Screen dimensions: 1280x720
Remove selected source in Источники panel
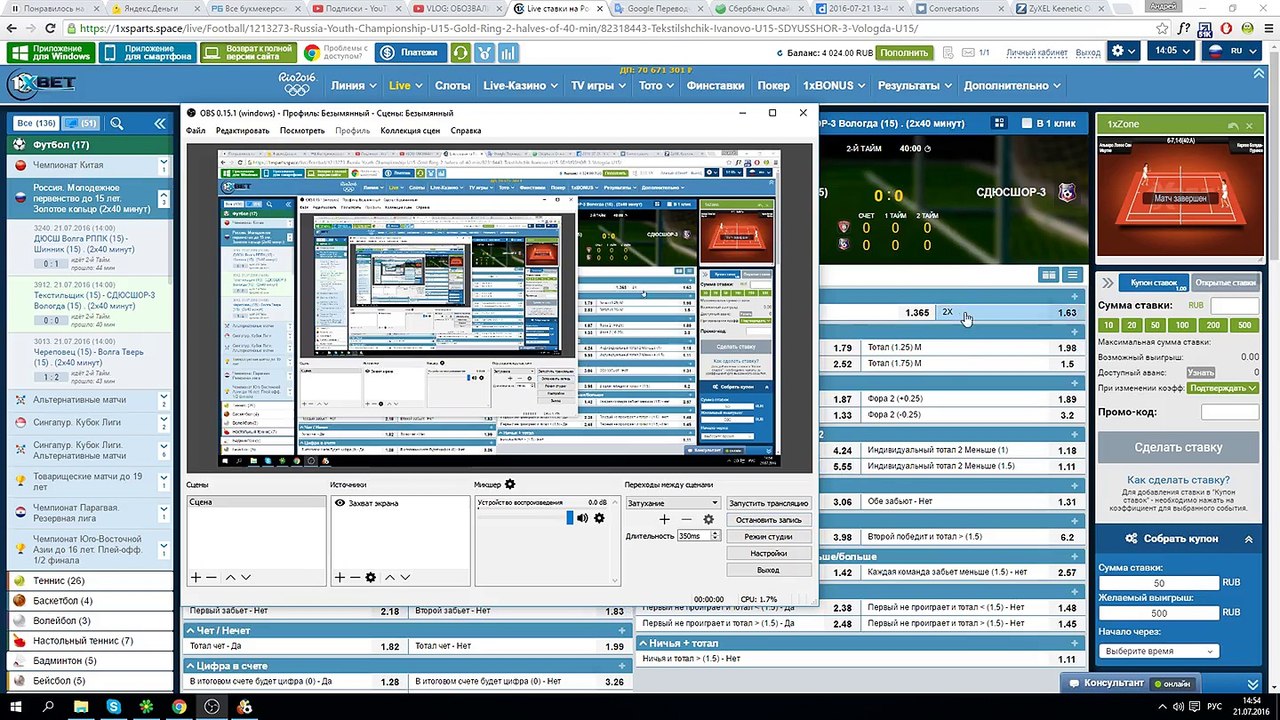355,577
